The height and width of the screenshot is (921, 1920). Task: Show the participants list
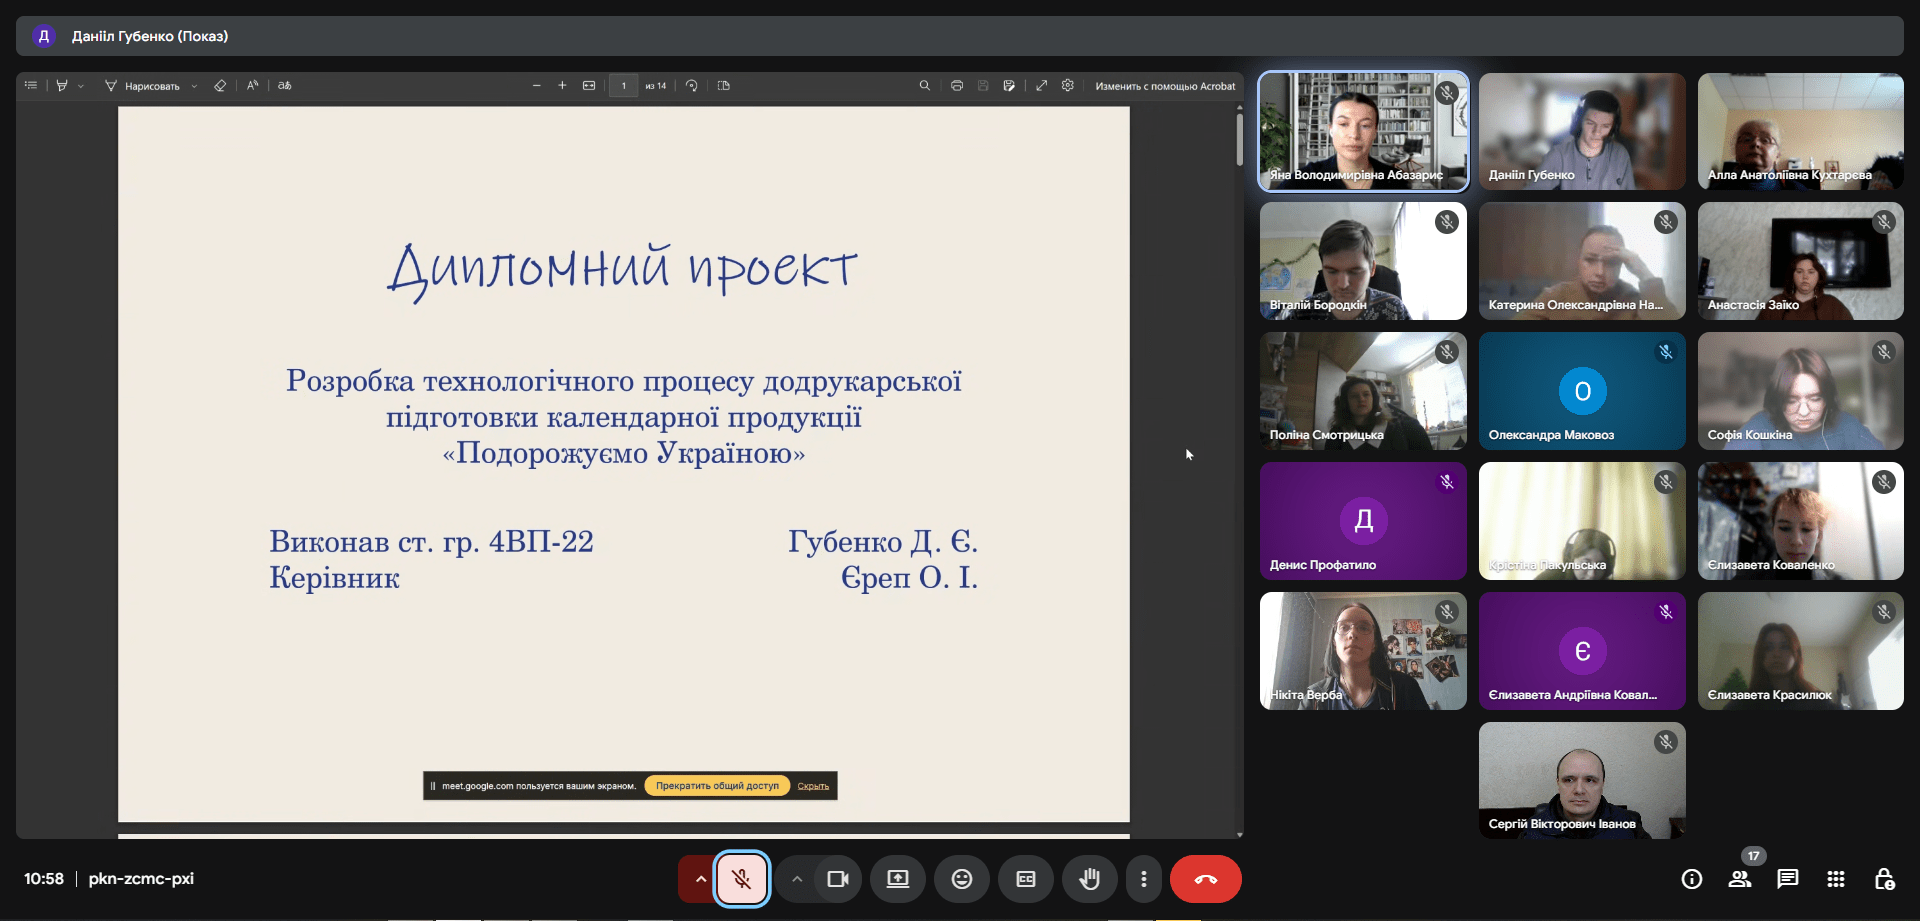coord(1739,879)
